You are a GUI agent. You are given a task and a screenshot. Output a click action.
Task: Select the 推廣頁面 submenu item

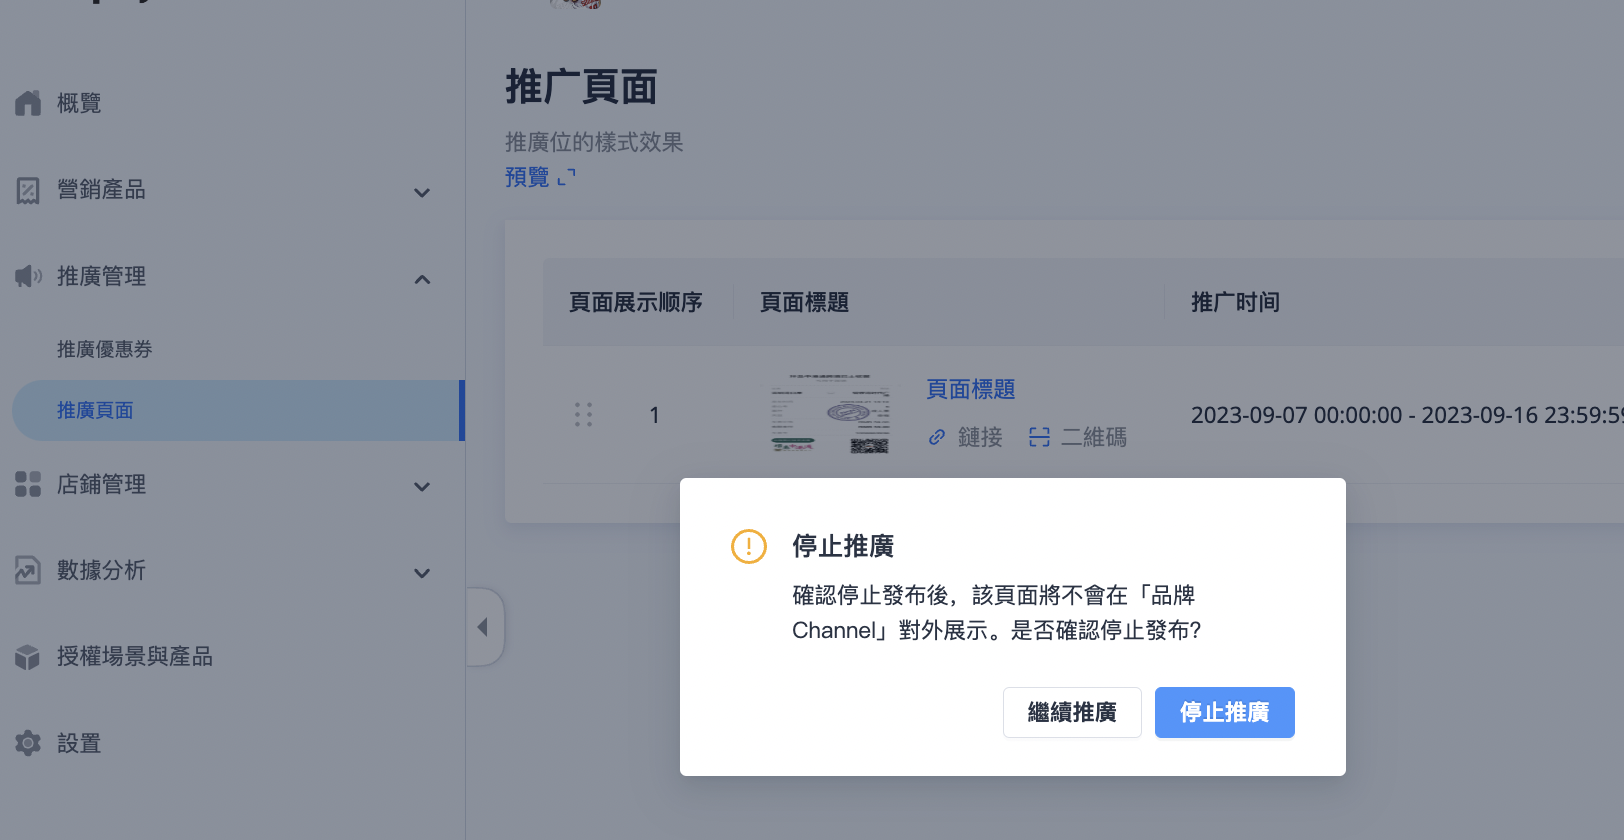tap(238, 410)
